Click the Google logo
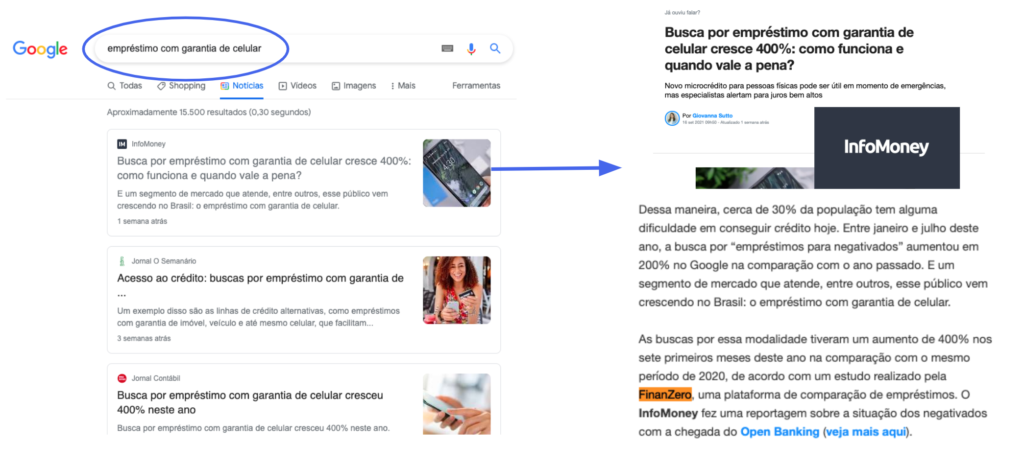 [x=40, y=49]
